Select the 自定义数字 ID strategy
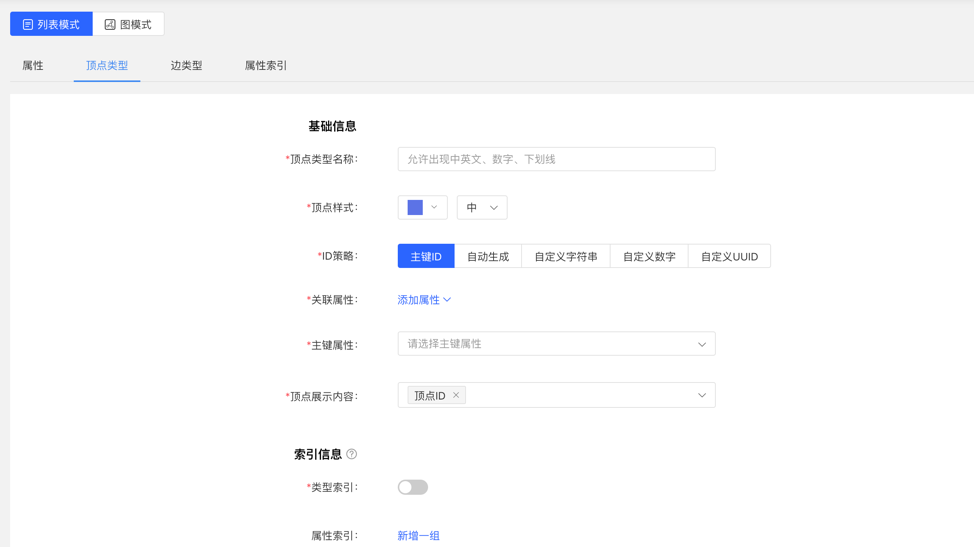This screenshot has width=974, height=547. [x=649, y=256]
